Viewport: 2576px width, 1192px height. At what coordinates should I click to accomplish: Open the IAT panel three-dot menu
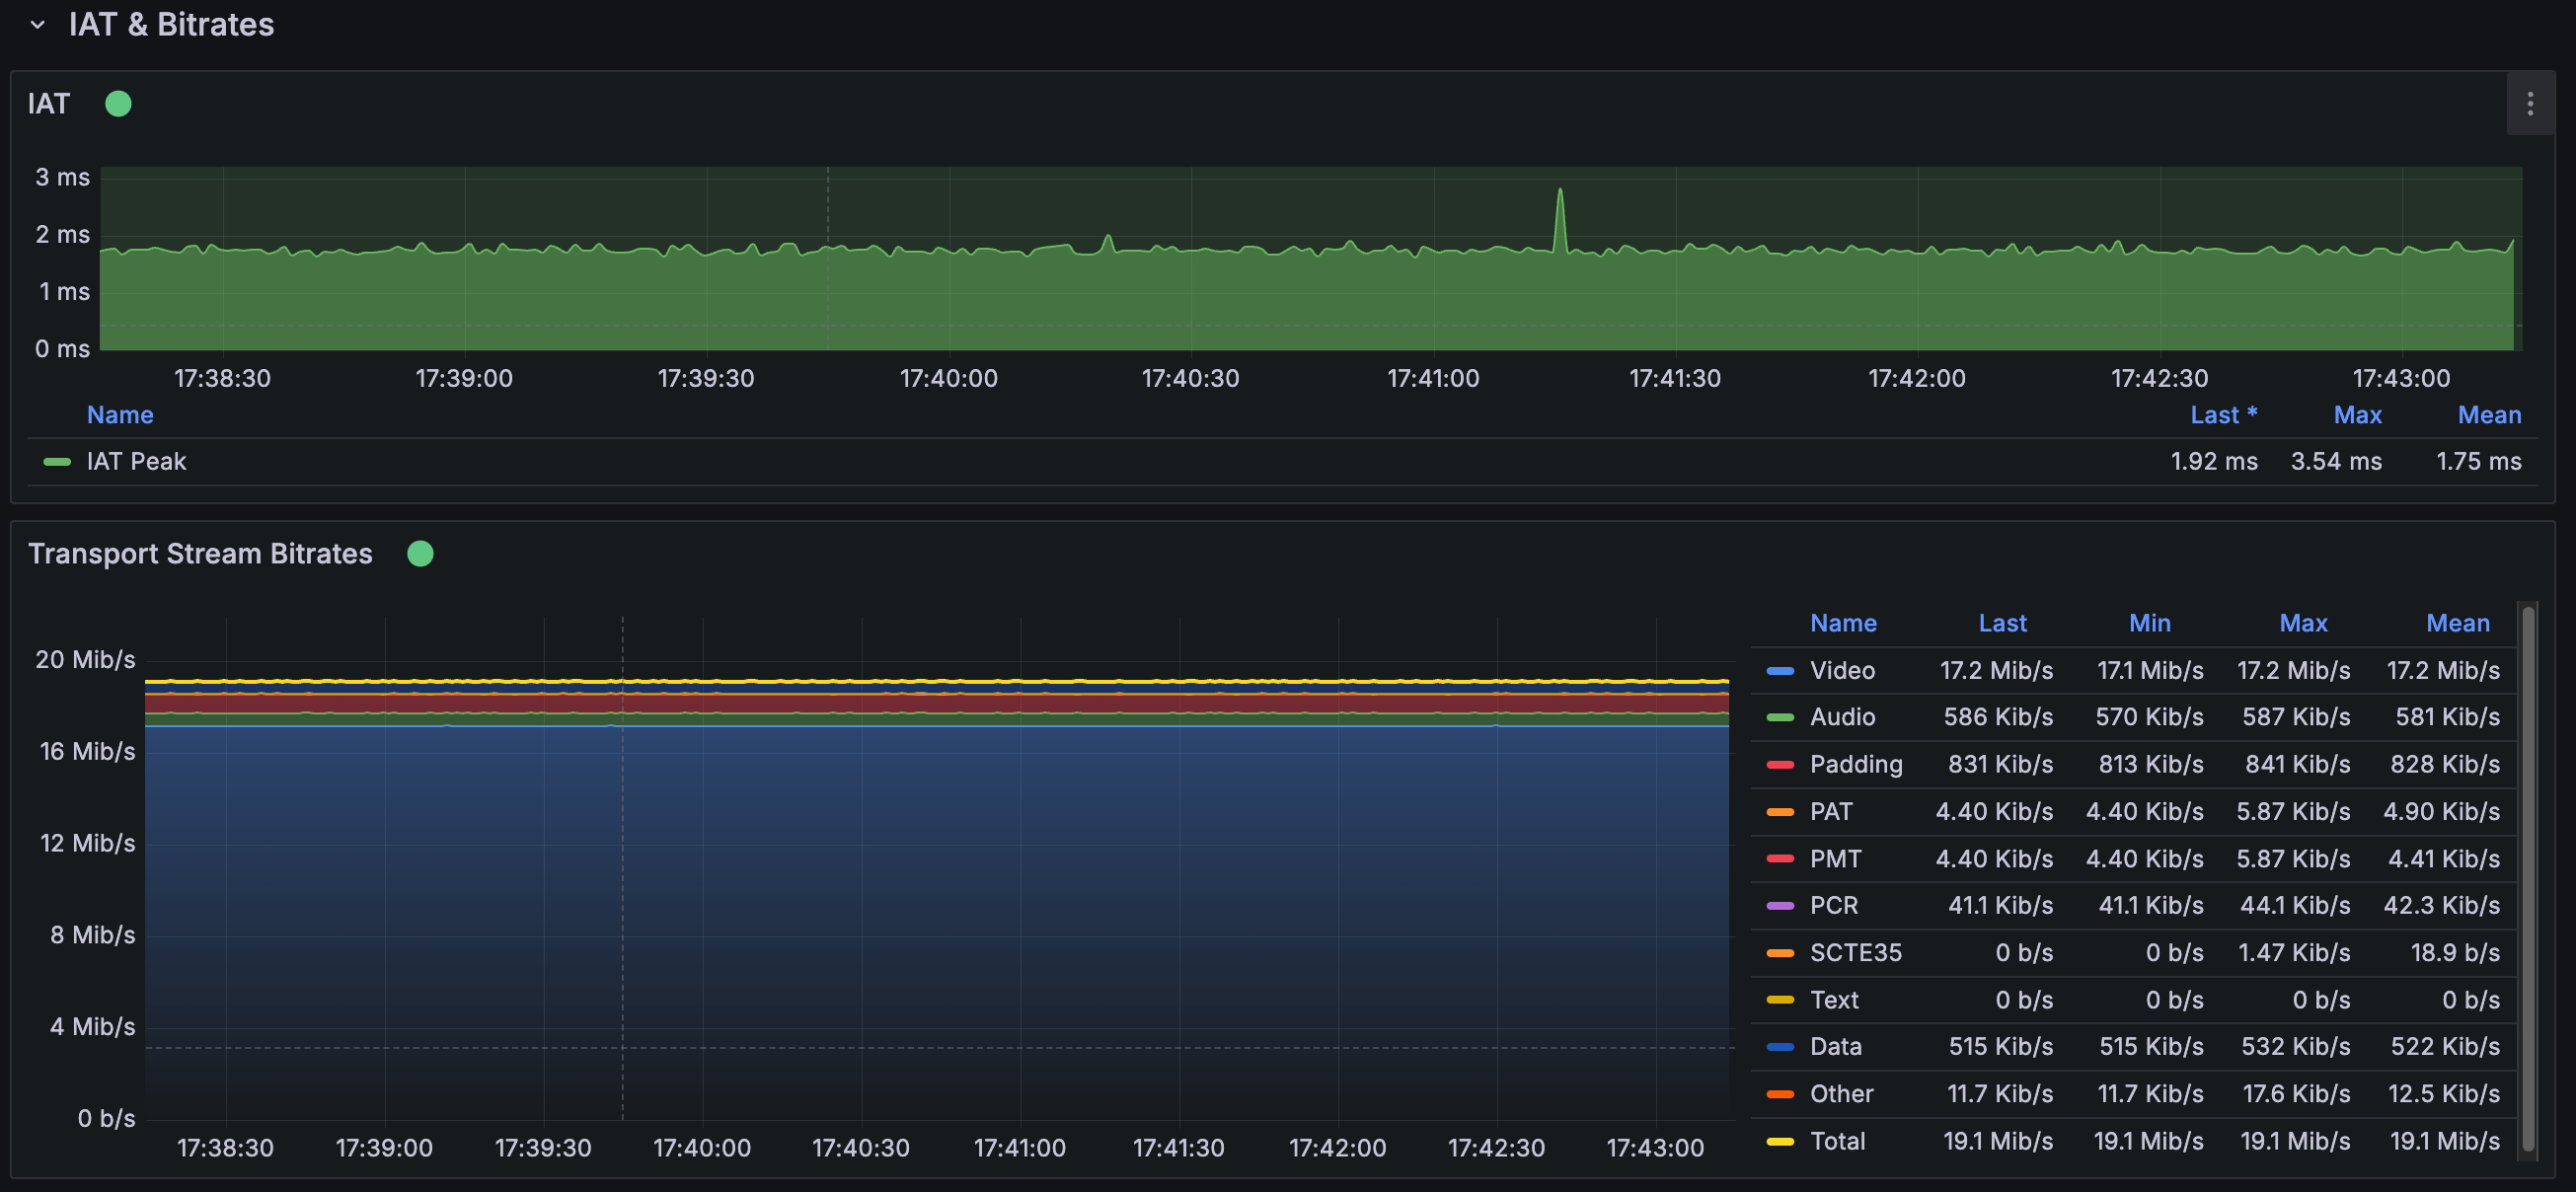[x=2529, y=104]
